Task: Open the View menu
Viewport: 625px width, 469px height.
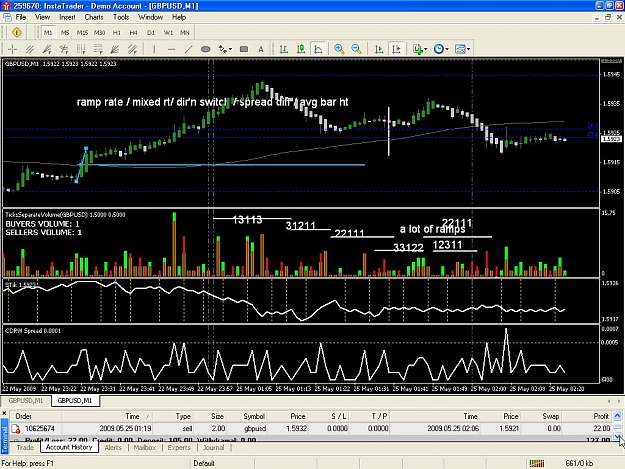Action: tap(42, 17)
